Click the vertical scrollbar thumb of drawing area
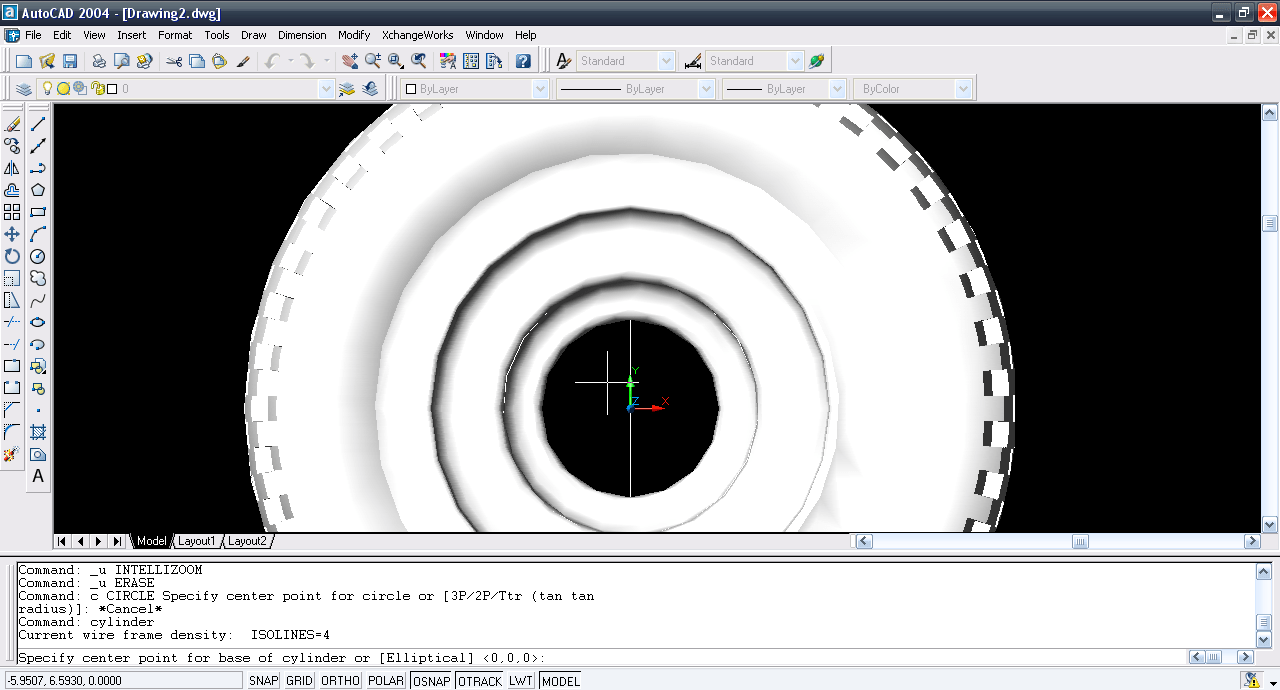This screenshot has height=690, width=1280. [1270, 223]
